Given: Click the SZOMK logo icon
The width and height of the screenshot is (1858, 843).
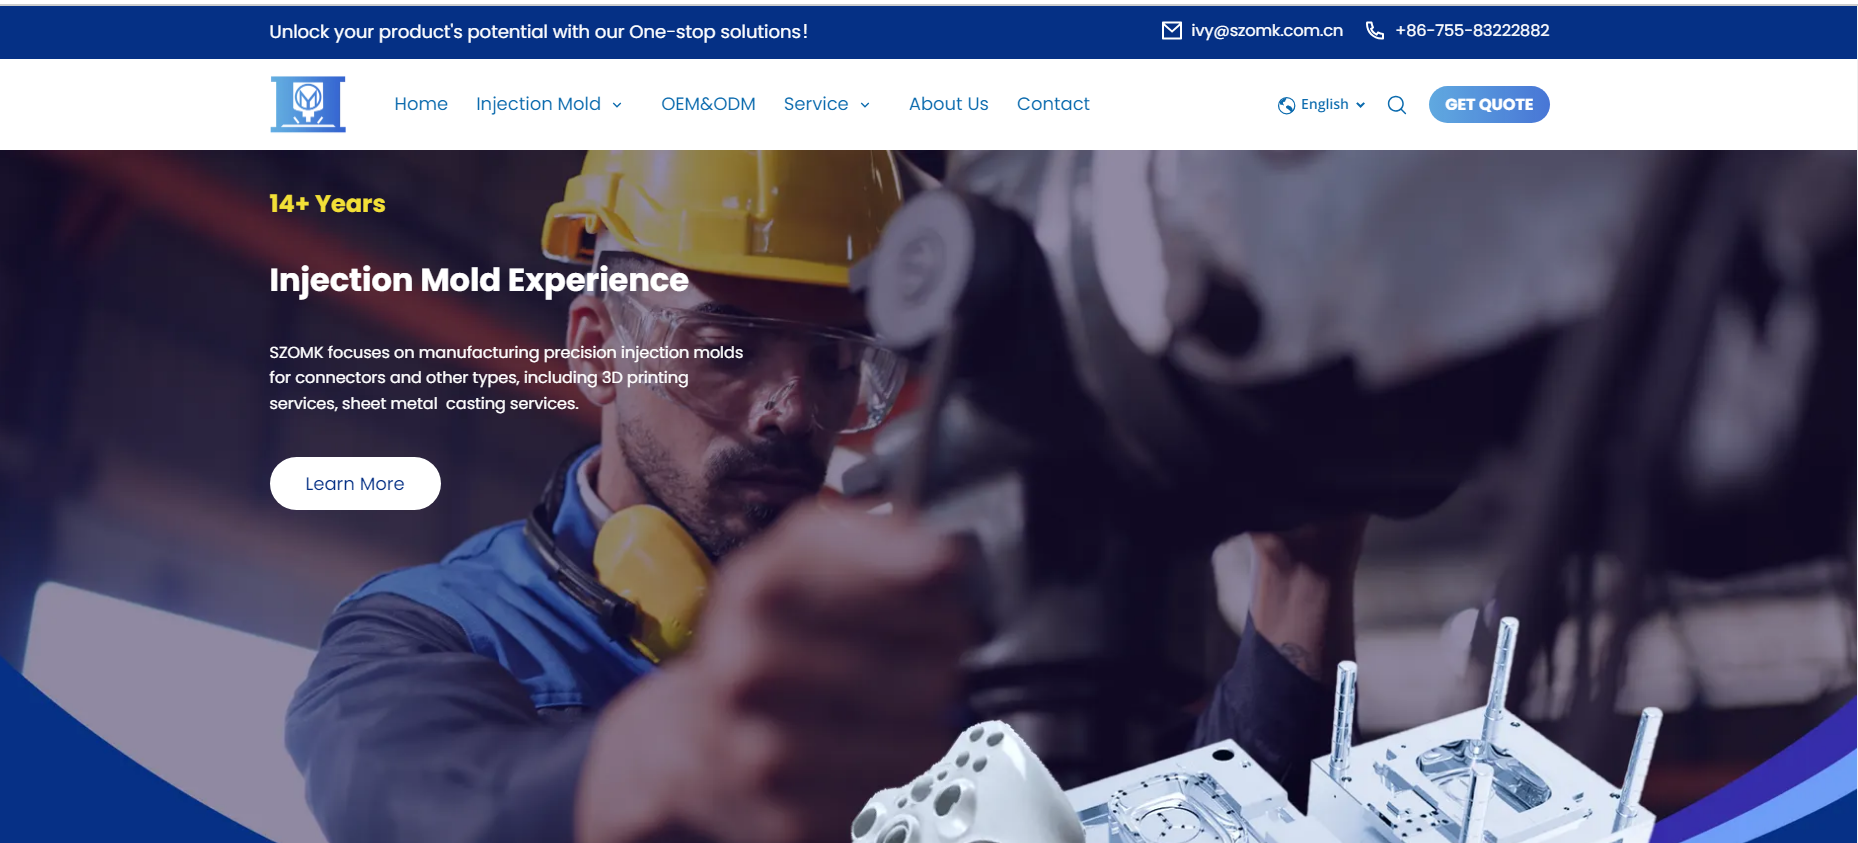Looking at the screenshot, I should coord(308,104).
